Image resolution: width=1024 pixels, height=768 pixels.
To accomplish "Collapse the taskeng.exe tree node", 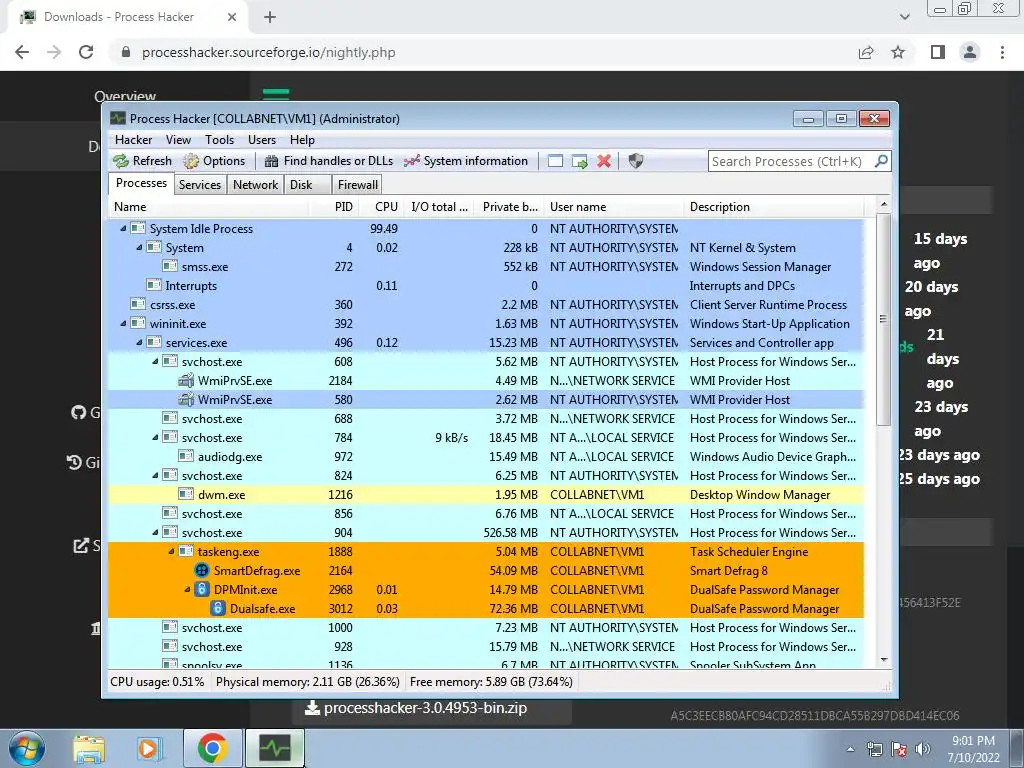I will [171, 552].
